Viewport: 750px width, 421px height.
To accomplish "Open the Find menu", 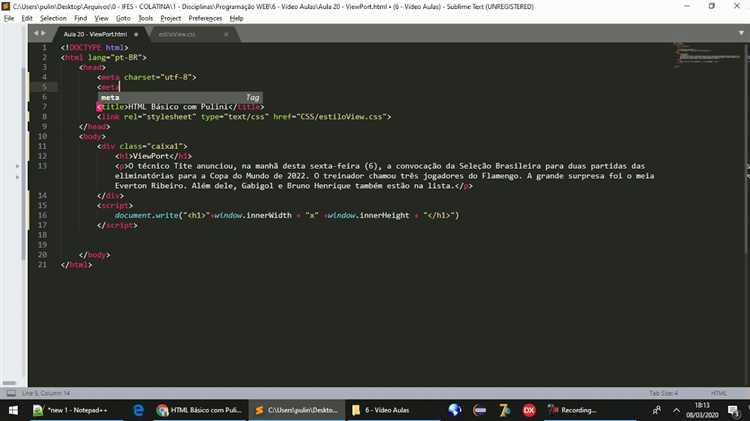I will click(80, 18).
